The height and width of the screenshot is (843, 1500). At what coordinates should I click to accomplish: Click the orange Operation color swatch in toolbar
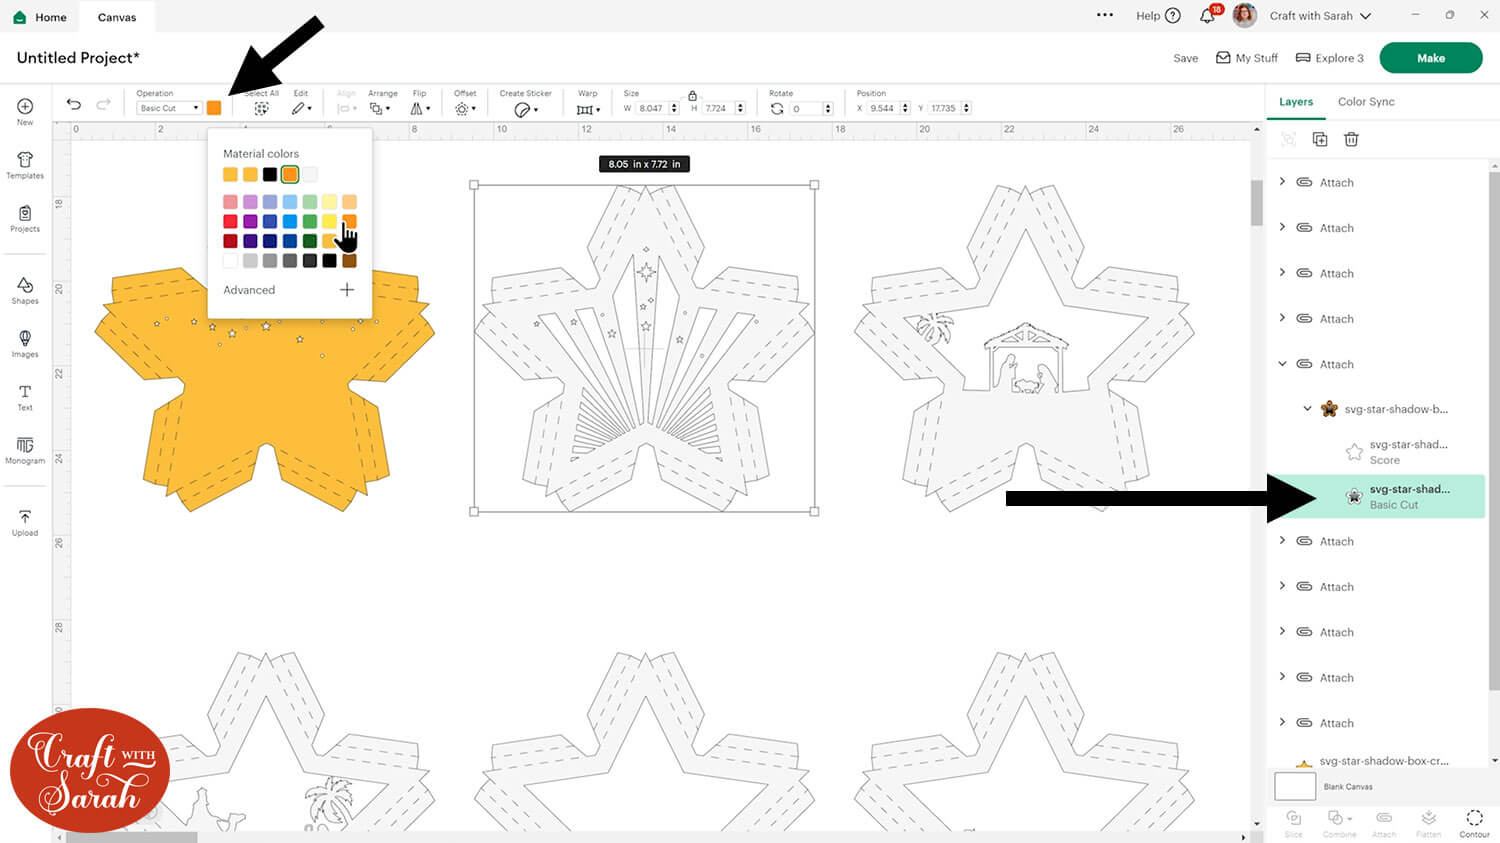(214, 108)
